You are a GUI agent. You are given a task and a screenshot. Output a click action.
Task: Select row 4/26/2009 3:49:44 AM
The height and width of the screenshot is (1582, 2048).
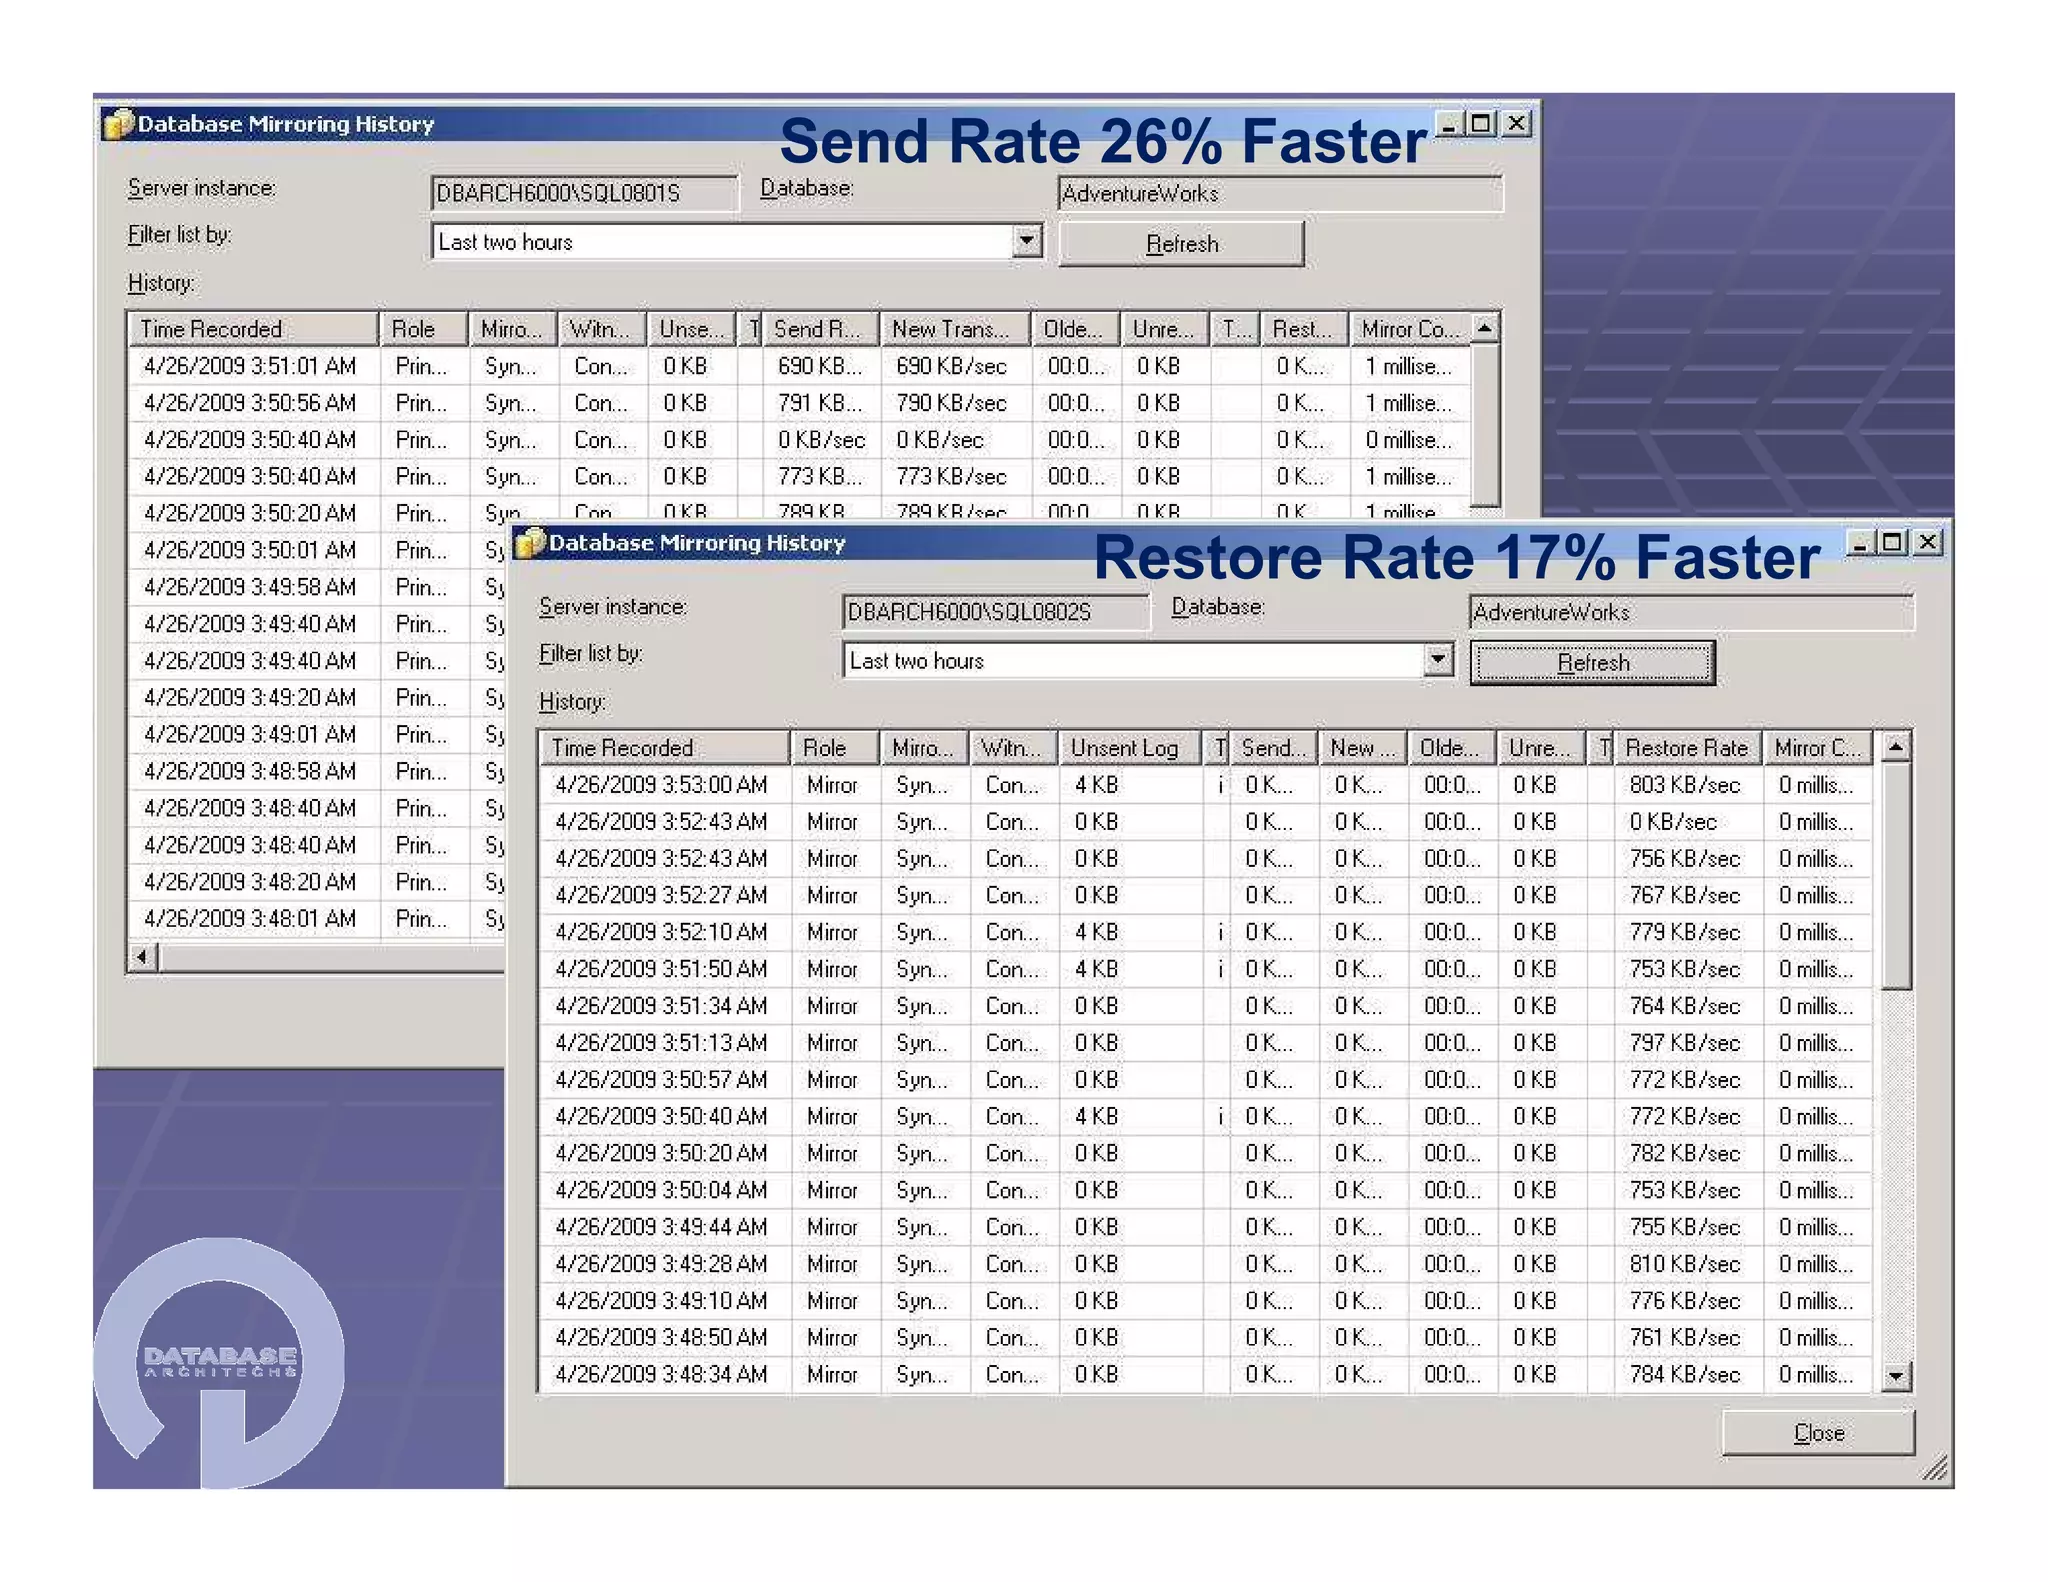[1205, 1227]
